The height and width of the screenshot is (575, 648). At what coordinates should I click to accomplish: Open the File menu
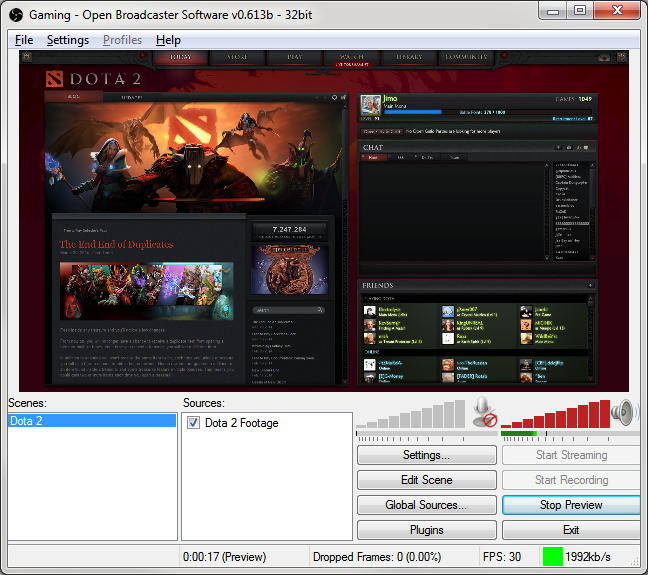click(x=24, y=40)
